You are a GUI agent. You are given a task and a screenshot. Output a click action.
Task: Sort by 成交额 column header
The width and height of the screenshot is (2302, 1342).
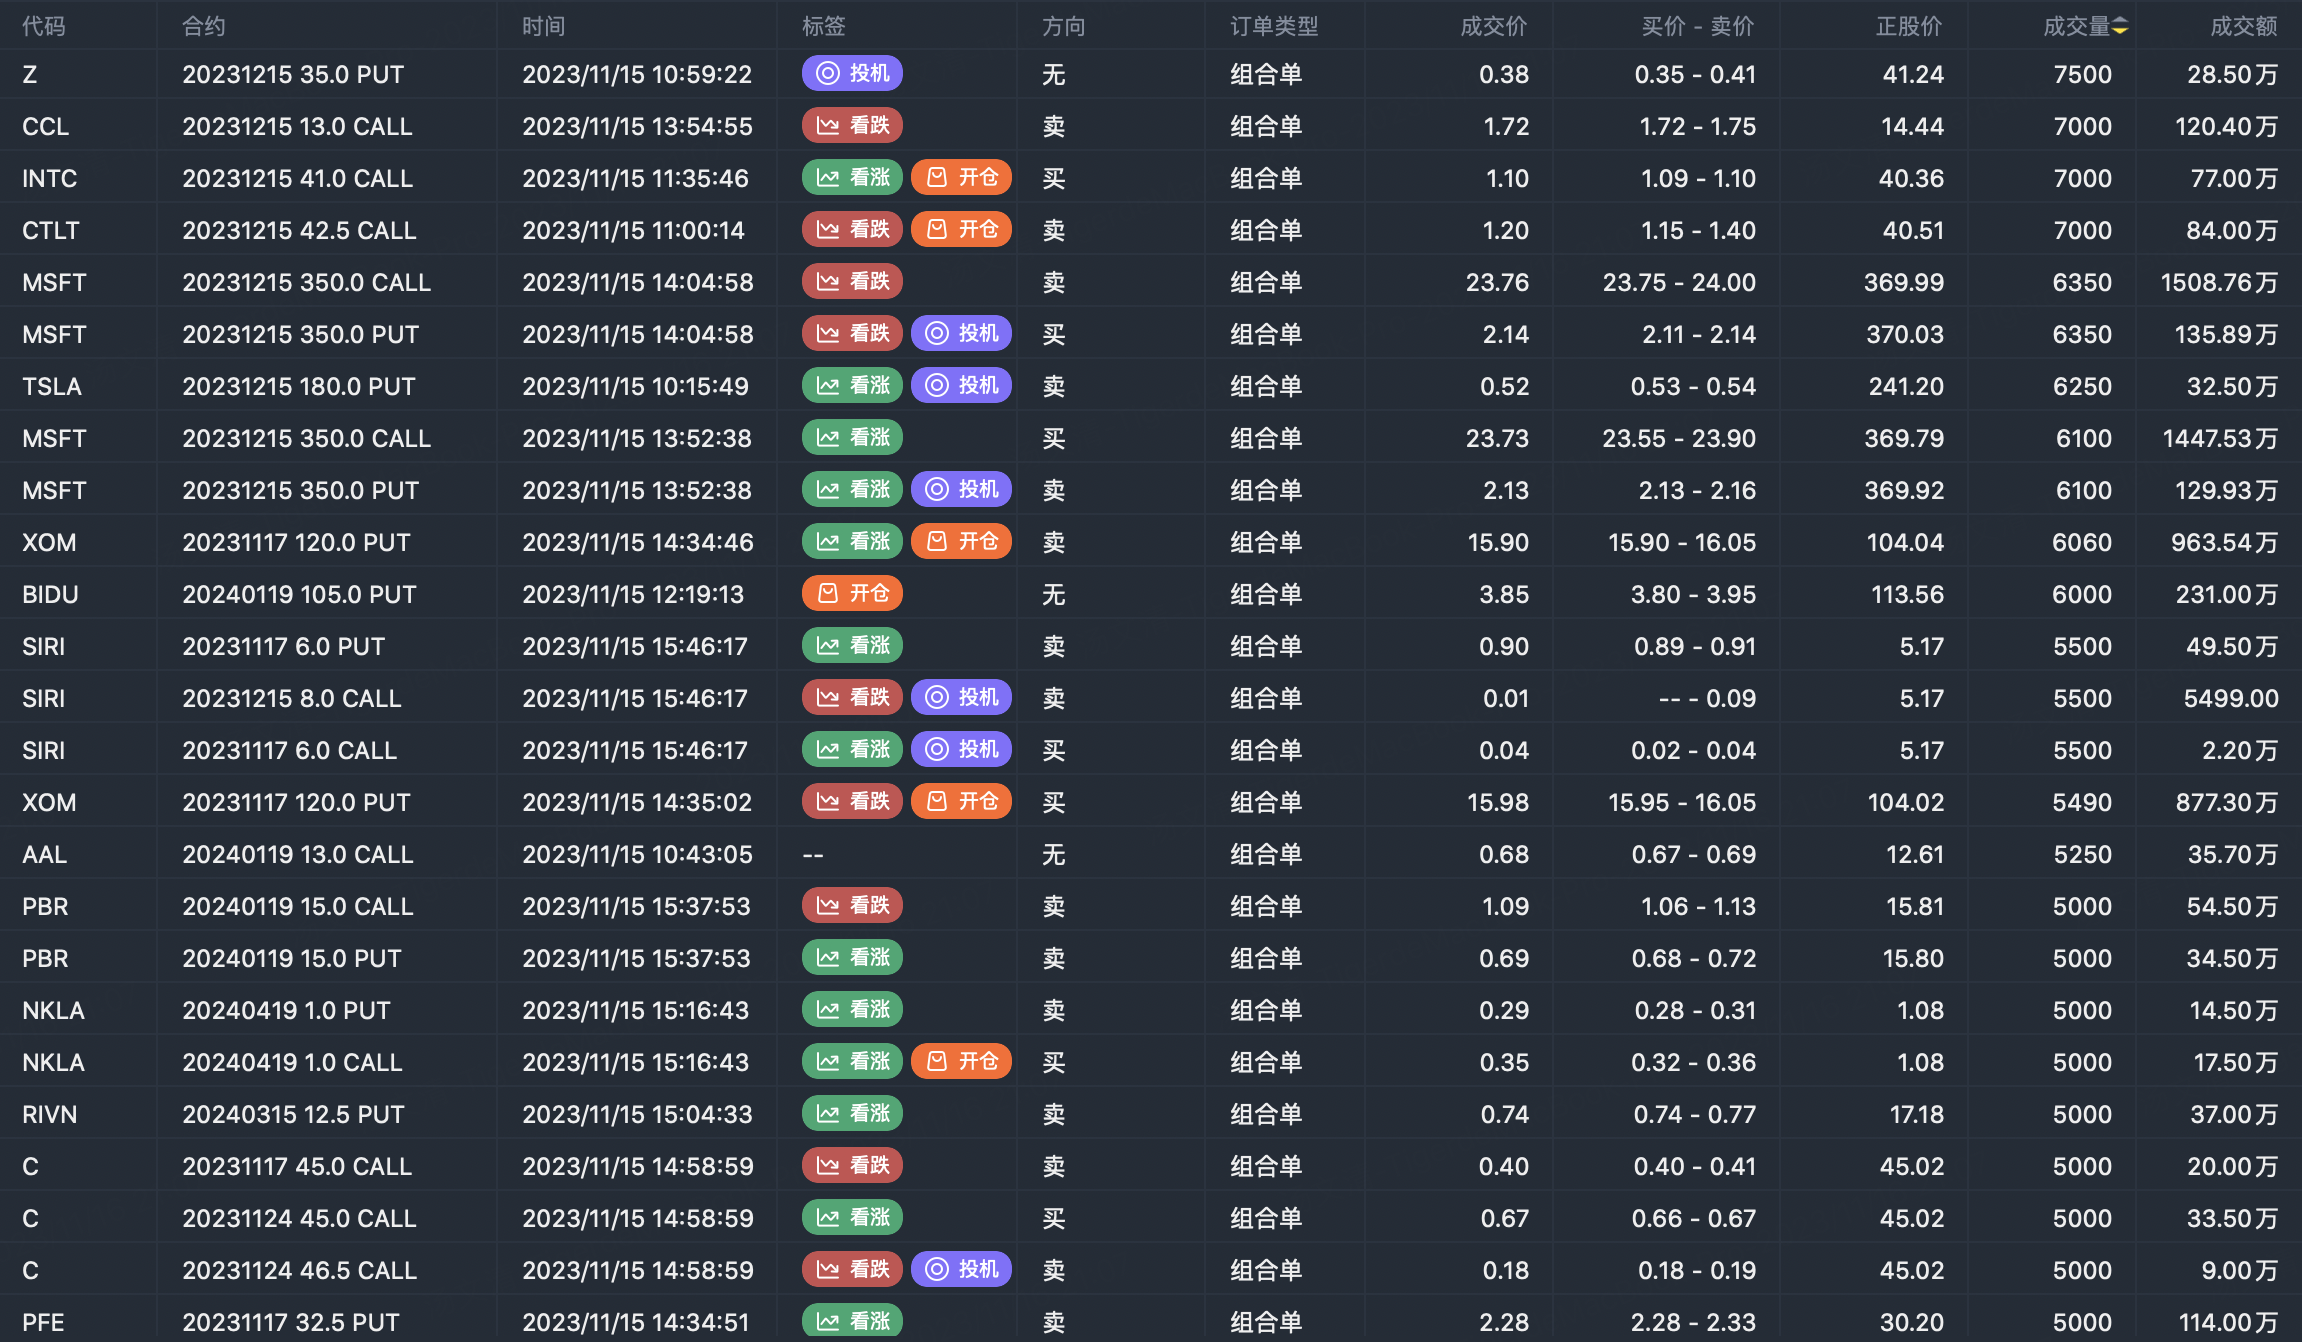pos(2243,27)
